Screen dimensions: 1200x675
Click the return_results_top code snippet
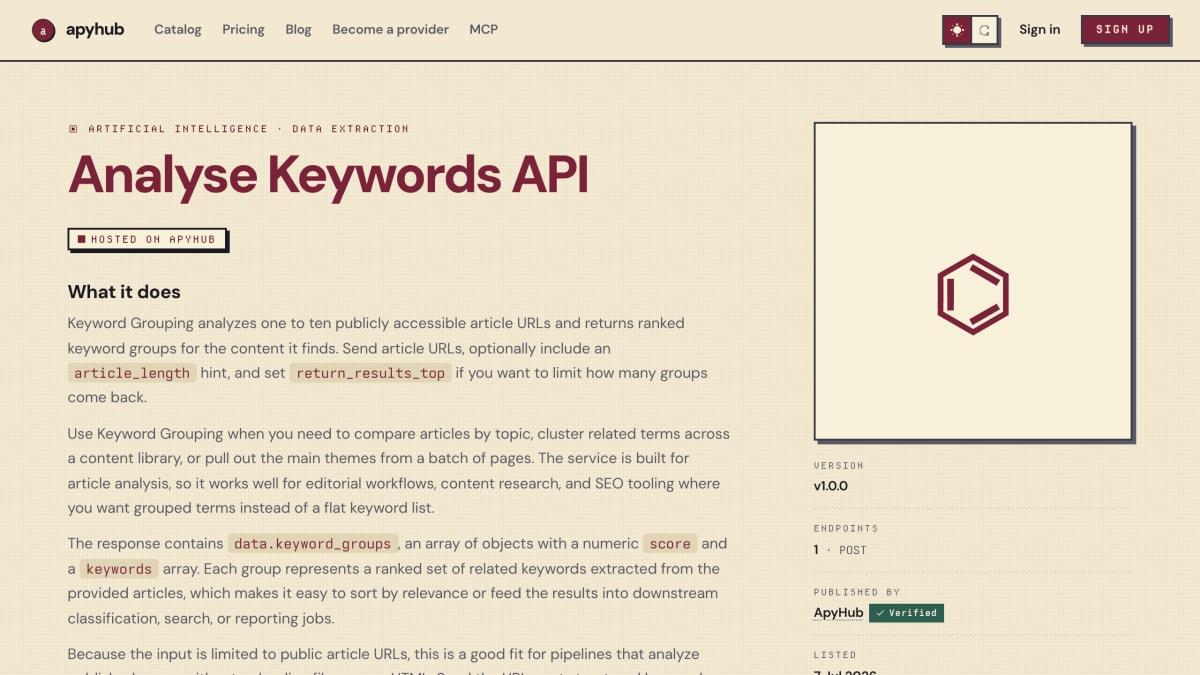pos(370,373)
